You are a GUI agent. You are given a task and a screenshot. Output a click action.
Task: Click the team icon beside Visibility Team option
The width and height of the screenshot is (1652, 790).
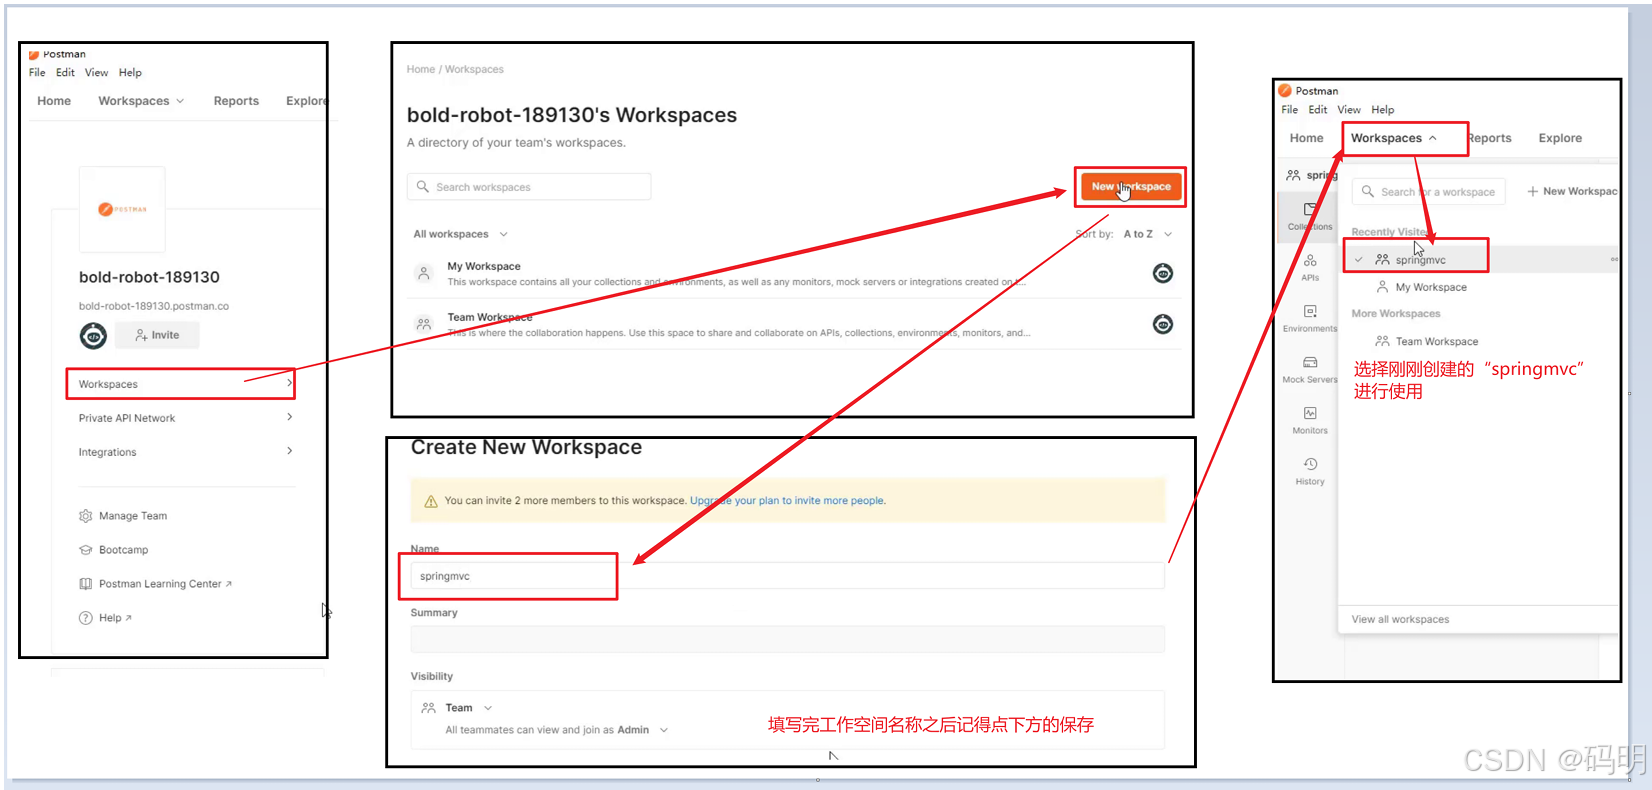[428, 708]
